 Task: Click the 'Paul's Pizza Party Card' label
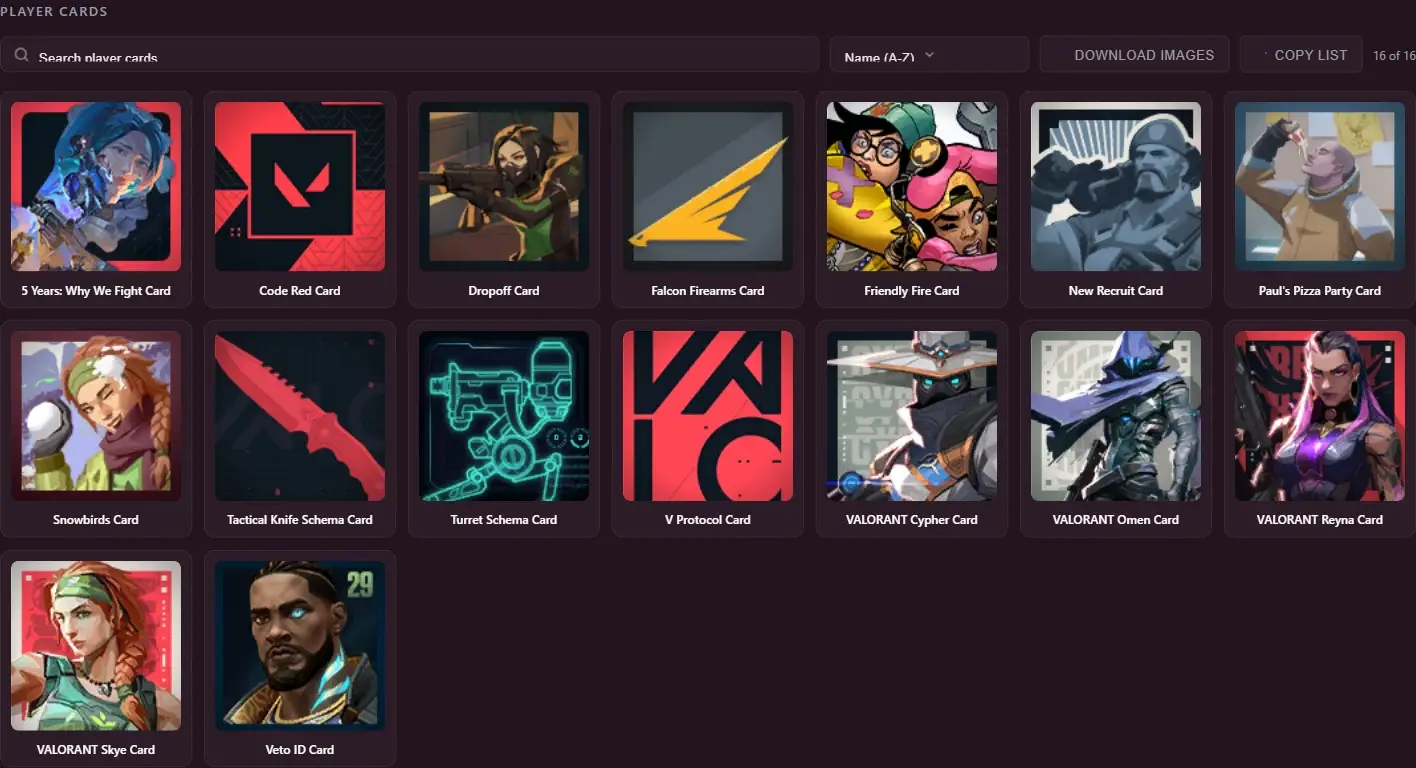click(x=1320, y=291)
